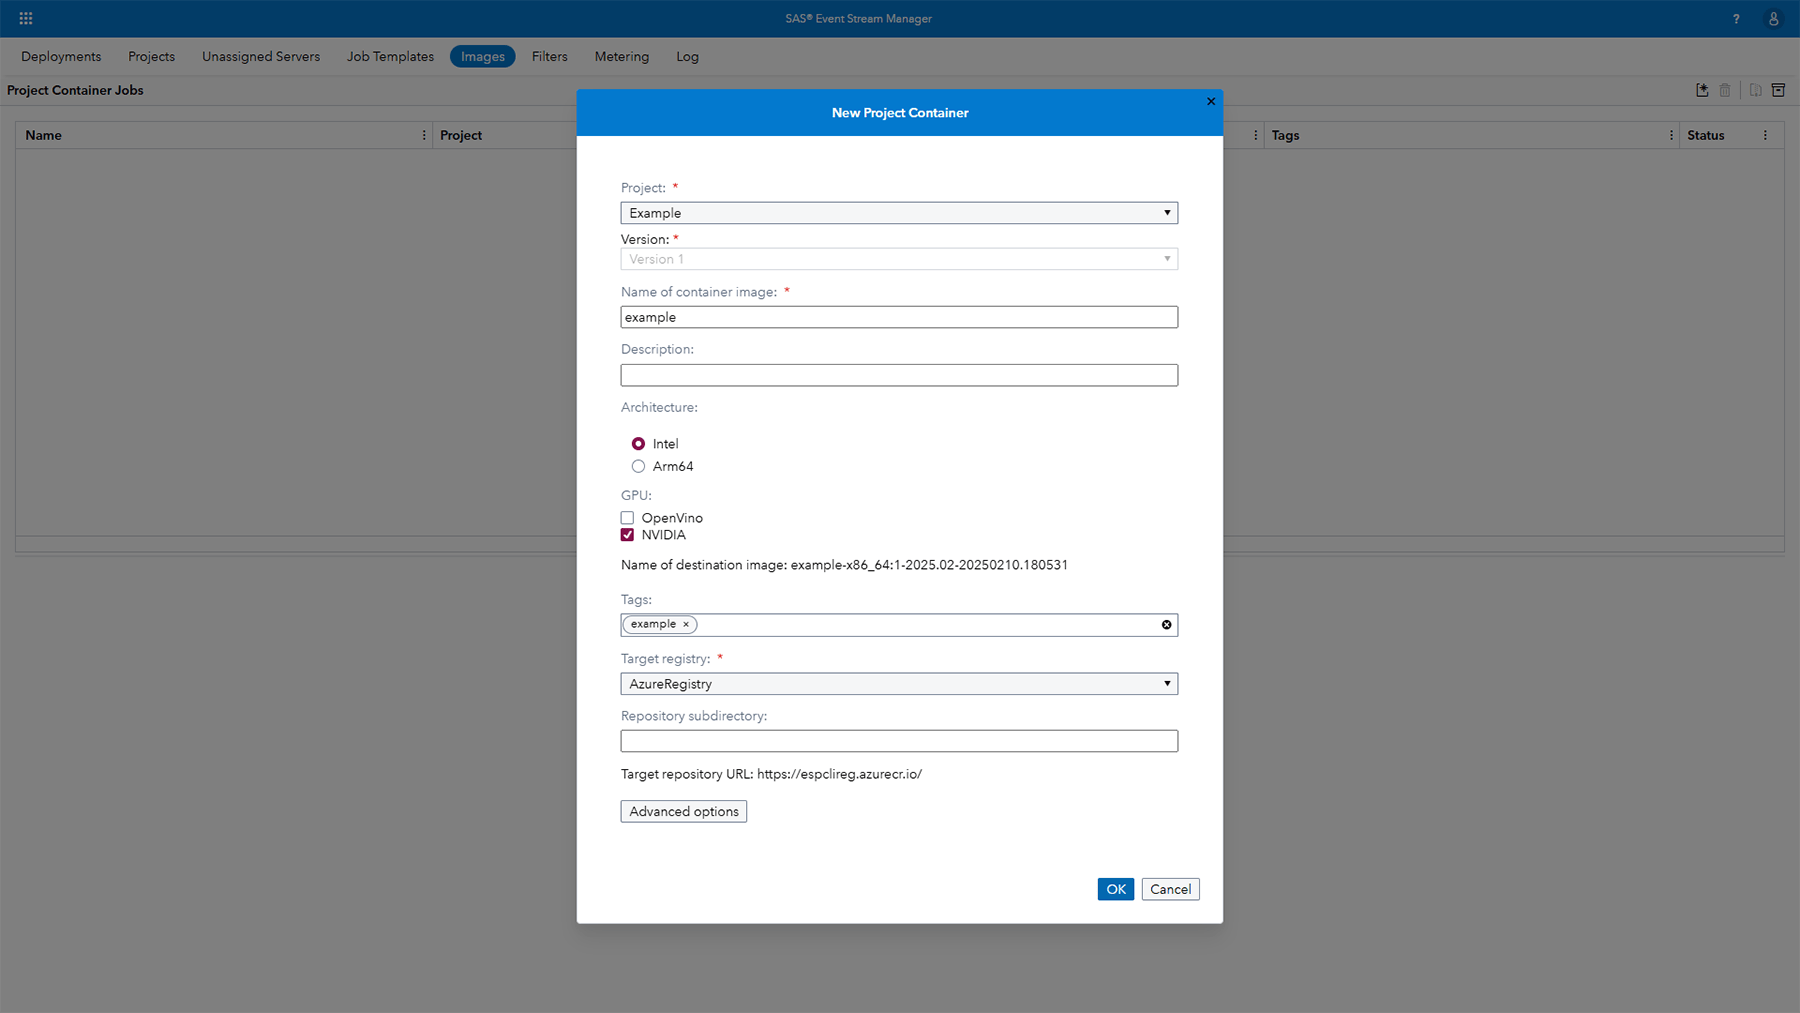Select the trash delete icon on toolbar
Screen dimensions: 1800x1013
[1724, 90]
